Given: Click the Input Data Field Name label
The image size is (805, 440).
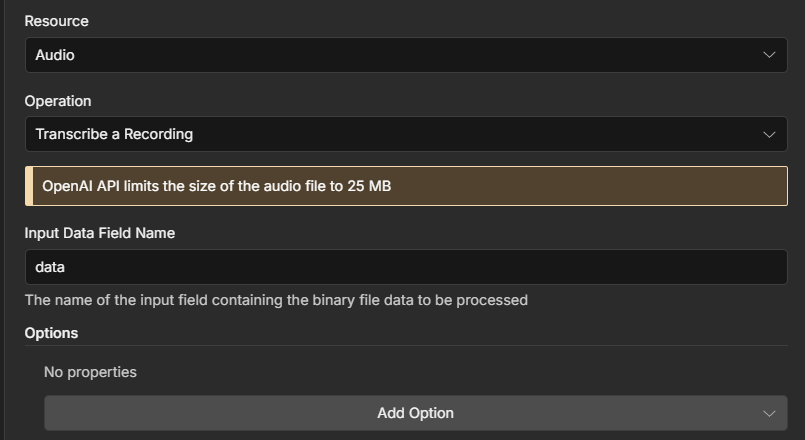Looking at the screenshot, I should [x=100, y=233].
